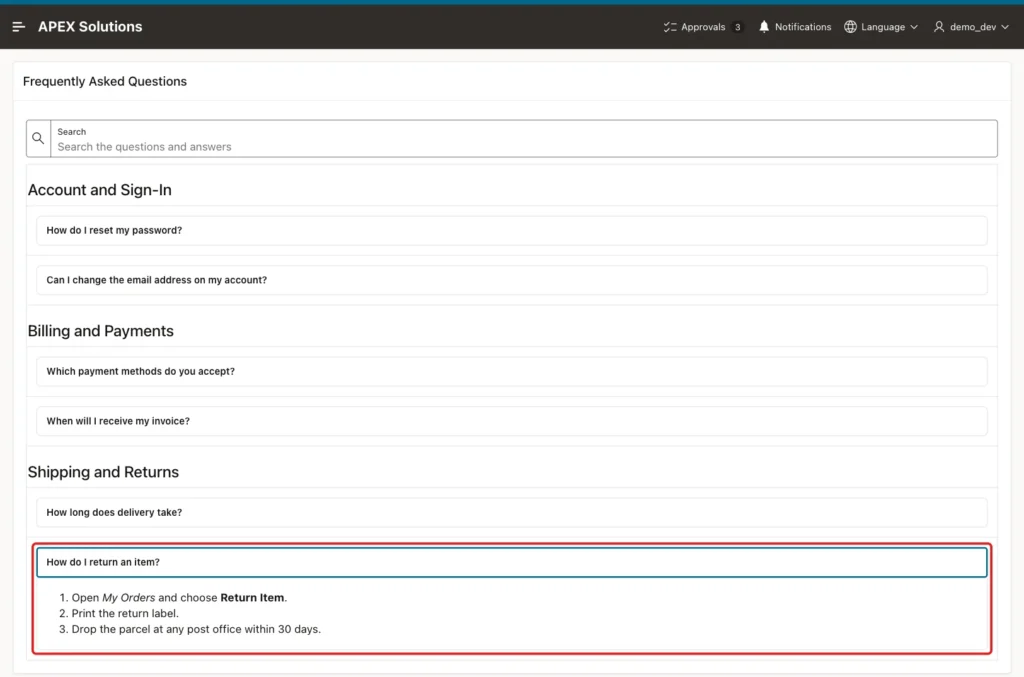Image resolution: width=1024 pixels, height=677 pixels.
Task: Click the APEX Solutions app title
Action: coord(90,27)
